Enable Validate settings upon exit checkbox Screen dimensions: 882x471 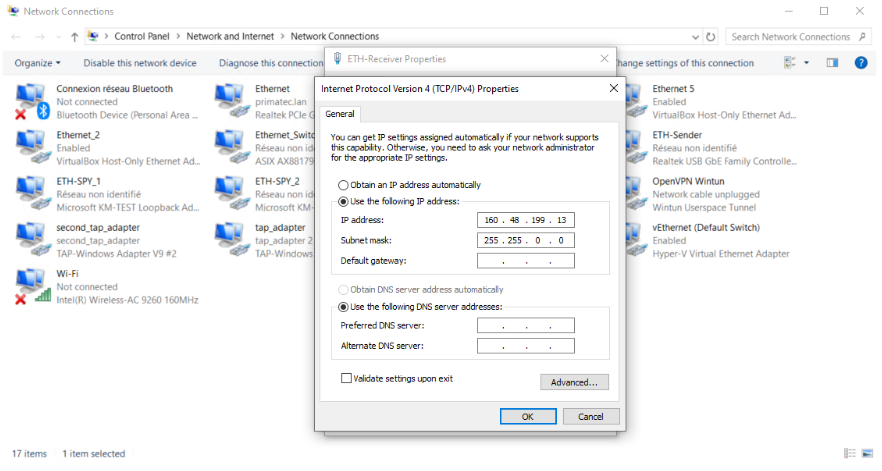click(x=347, y=379)
